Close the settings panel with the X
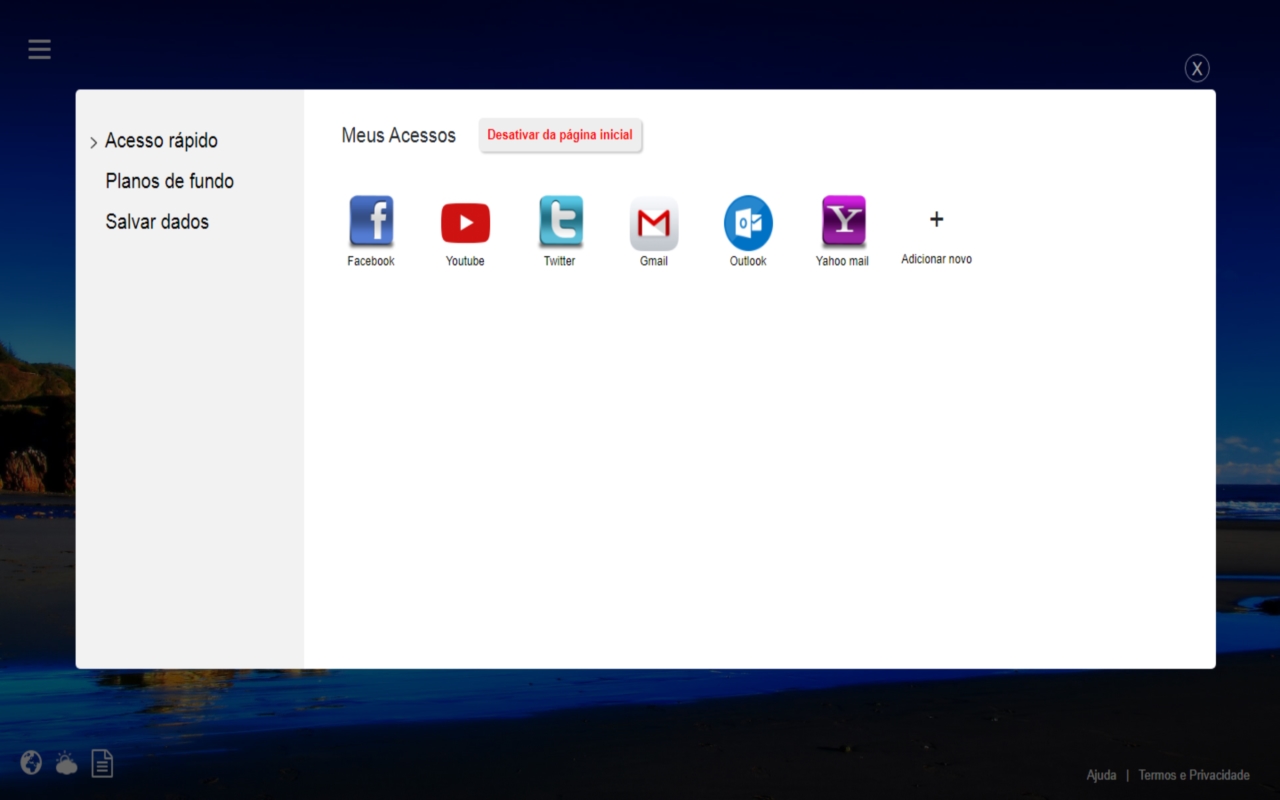 (x=1197, y=68)
